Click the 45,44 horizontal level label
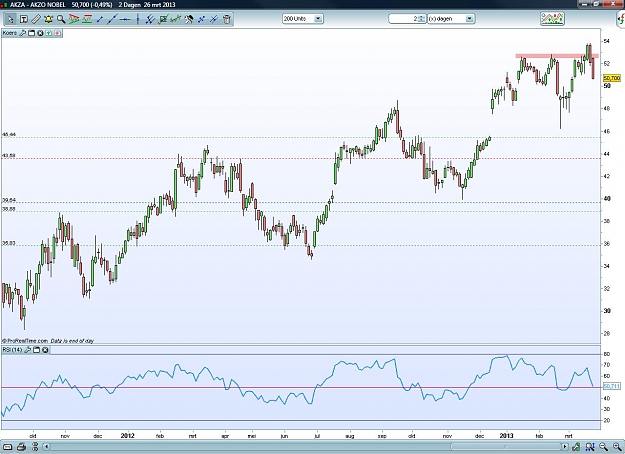This screenshot has width=625, height=454. coord(9,135)
